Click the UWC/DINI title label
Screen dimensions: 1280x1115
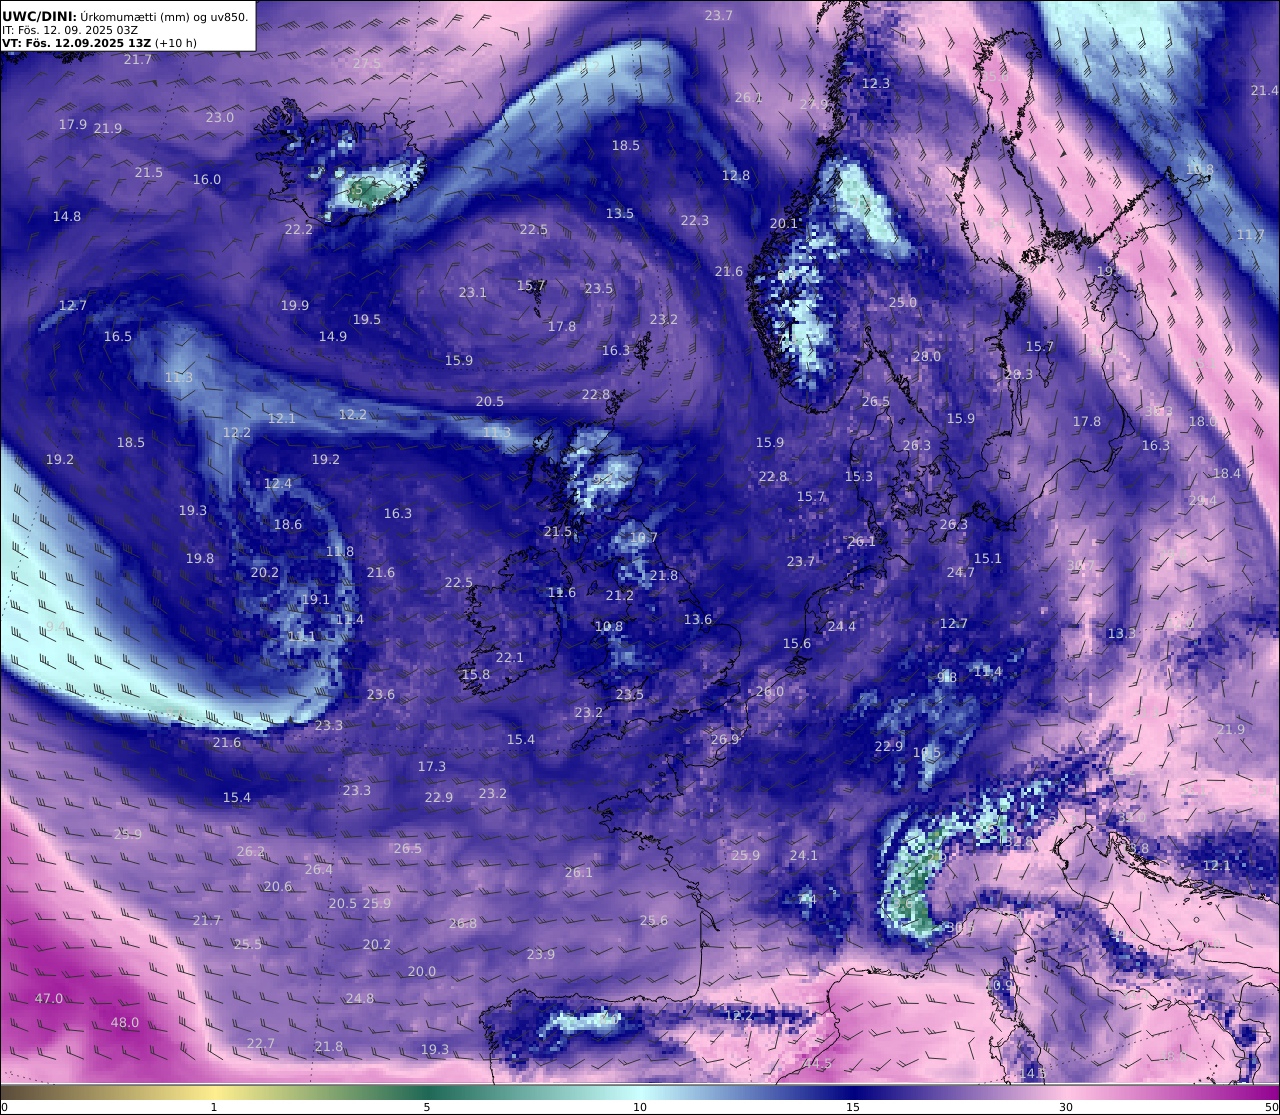click(41, 16)
